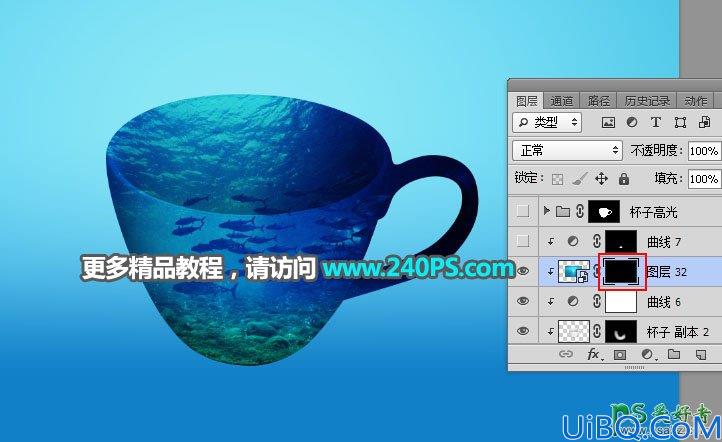Screen dimensions: 722x442
Task: Switch to the 历史记录 tab
Action: (647, 100)
